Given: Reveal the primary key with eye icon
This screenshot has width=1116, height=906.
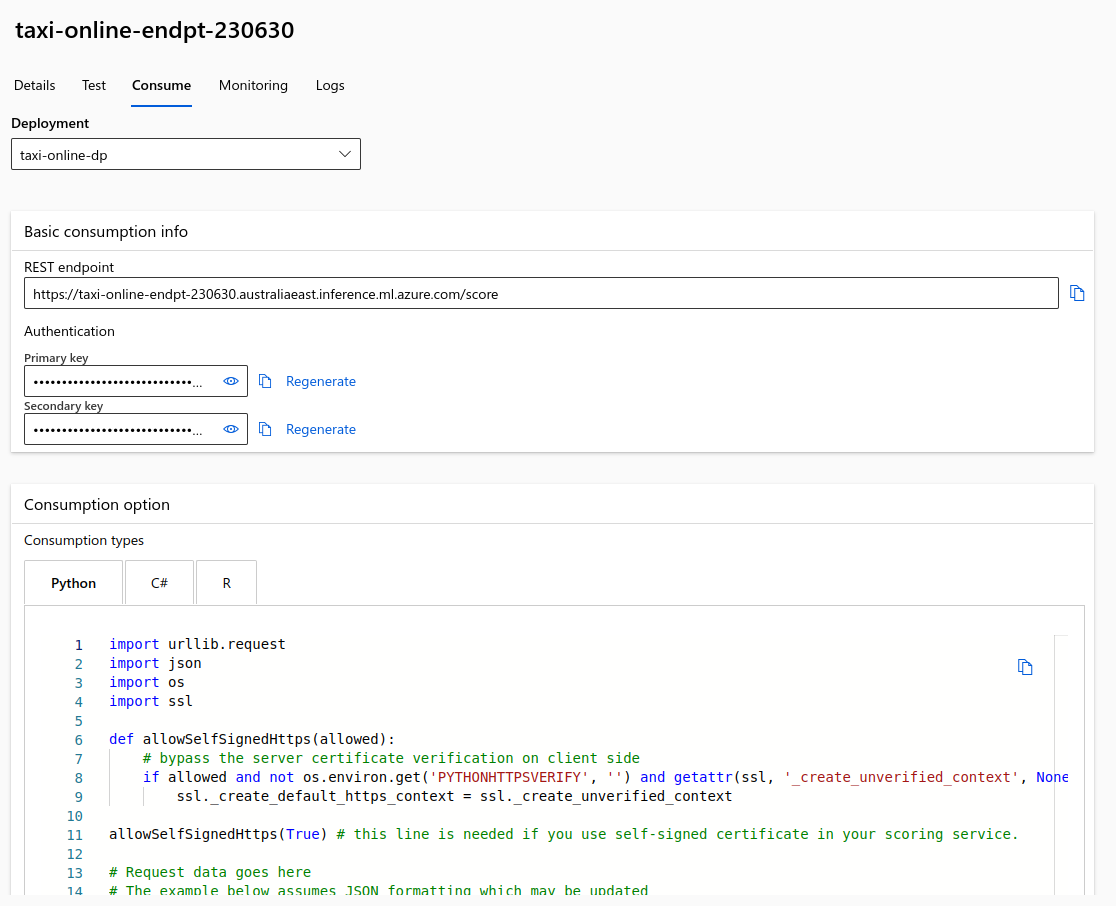Looking at the screenshot, I should pyautogui.click(x=231, y=381).
